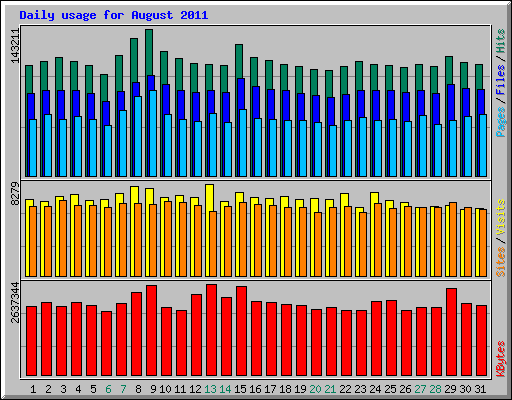Click weekend day 28 label
Image resolution: width=512 pixels, height=400 pixels.
(435, 389)
